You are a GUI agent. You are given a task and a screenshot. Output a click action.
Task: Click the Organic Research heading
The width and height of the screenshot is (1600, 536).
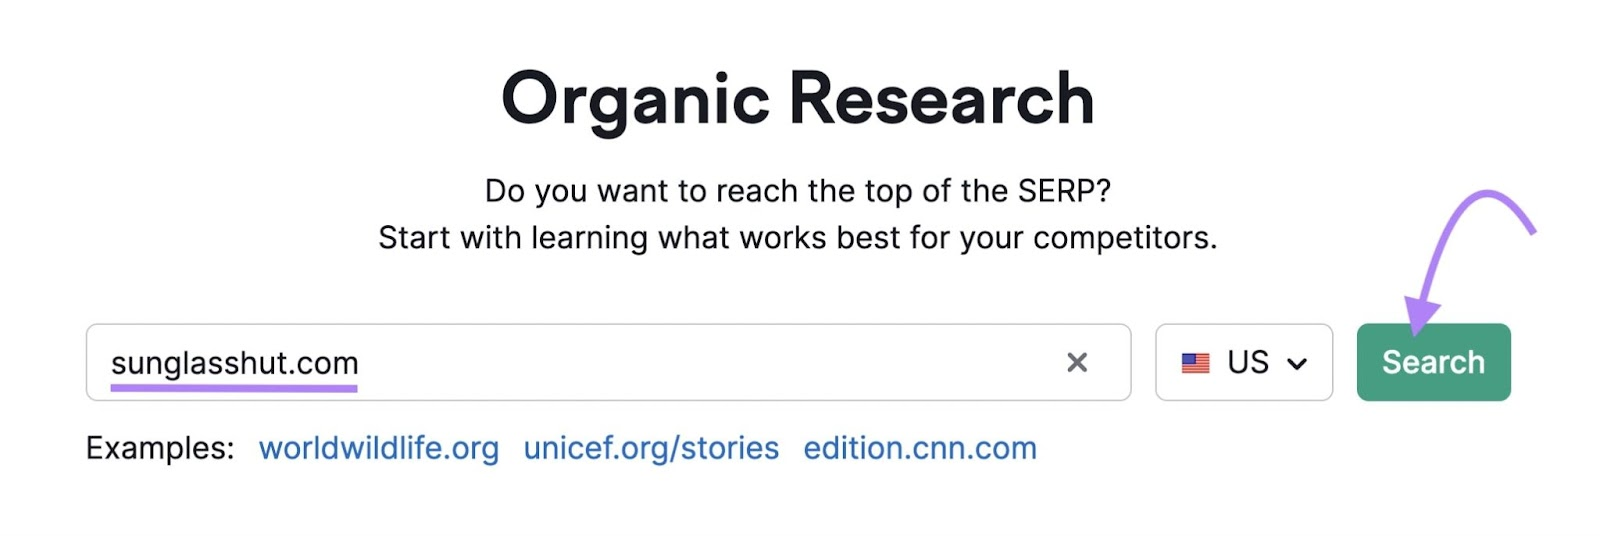(x=798, y=100)
